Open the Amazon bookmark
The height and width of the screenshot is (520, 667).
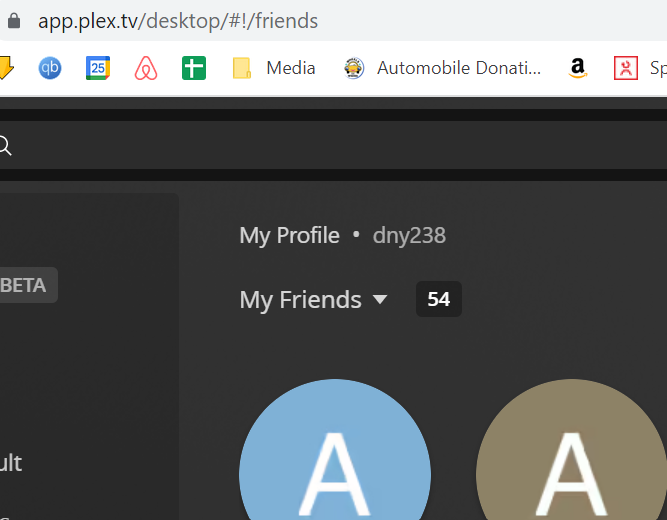click(x=578, y=68)
